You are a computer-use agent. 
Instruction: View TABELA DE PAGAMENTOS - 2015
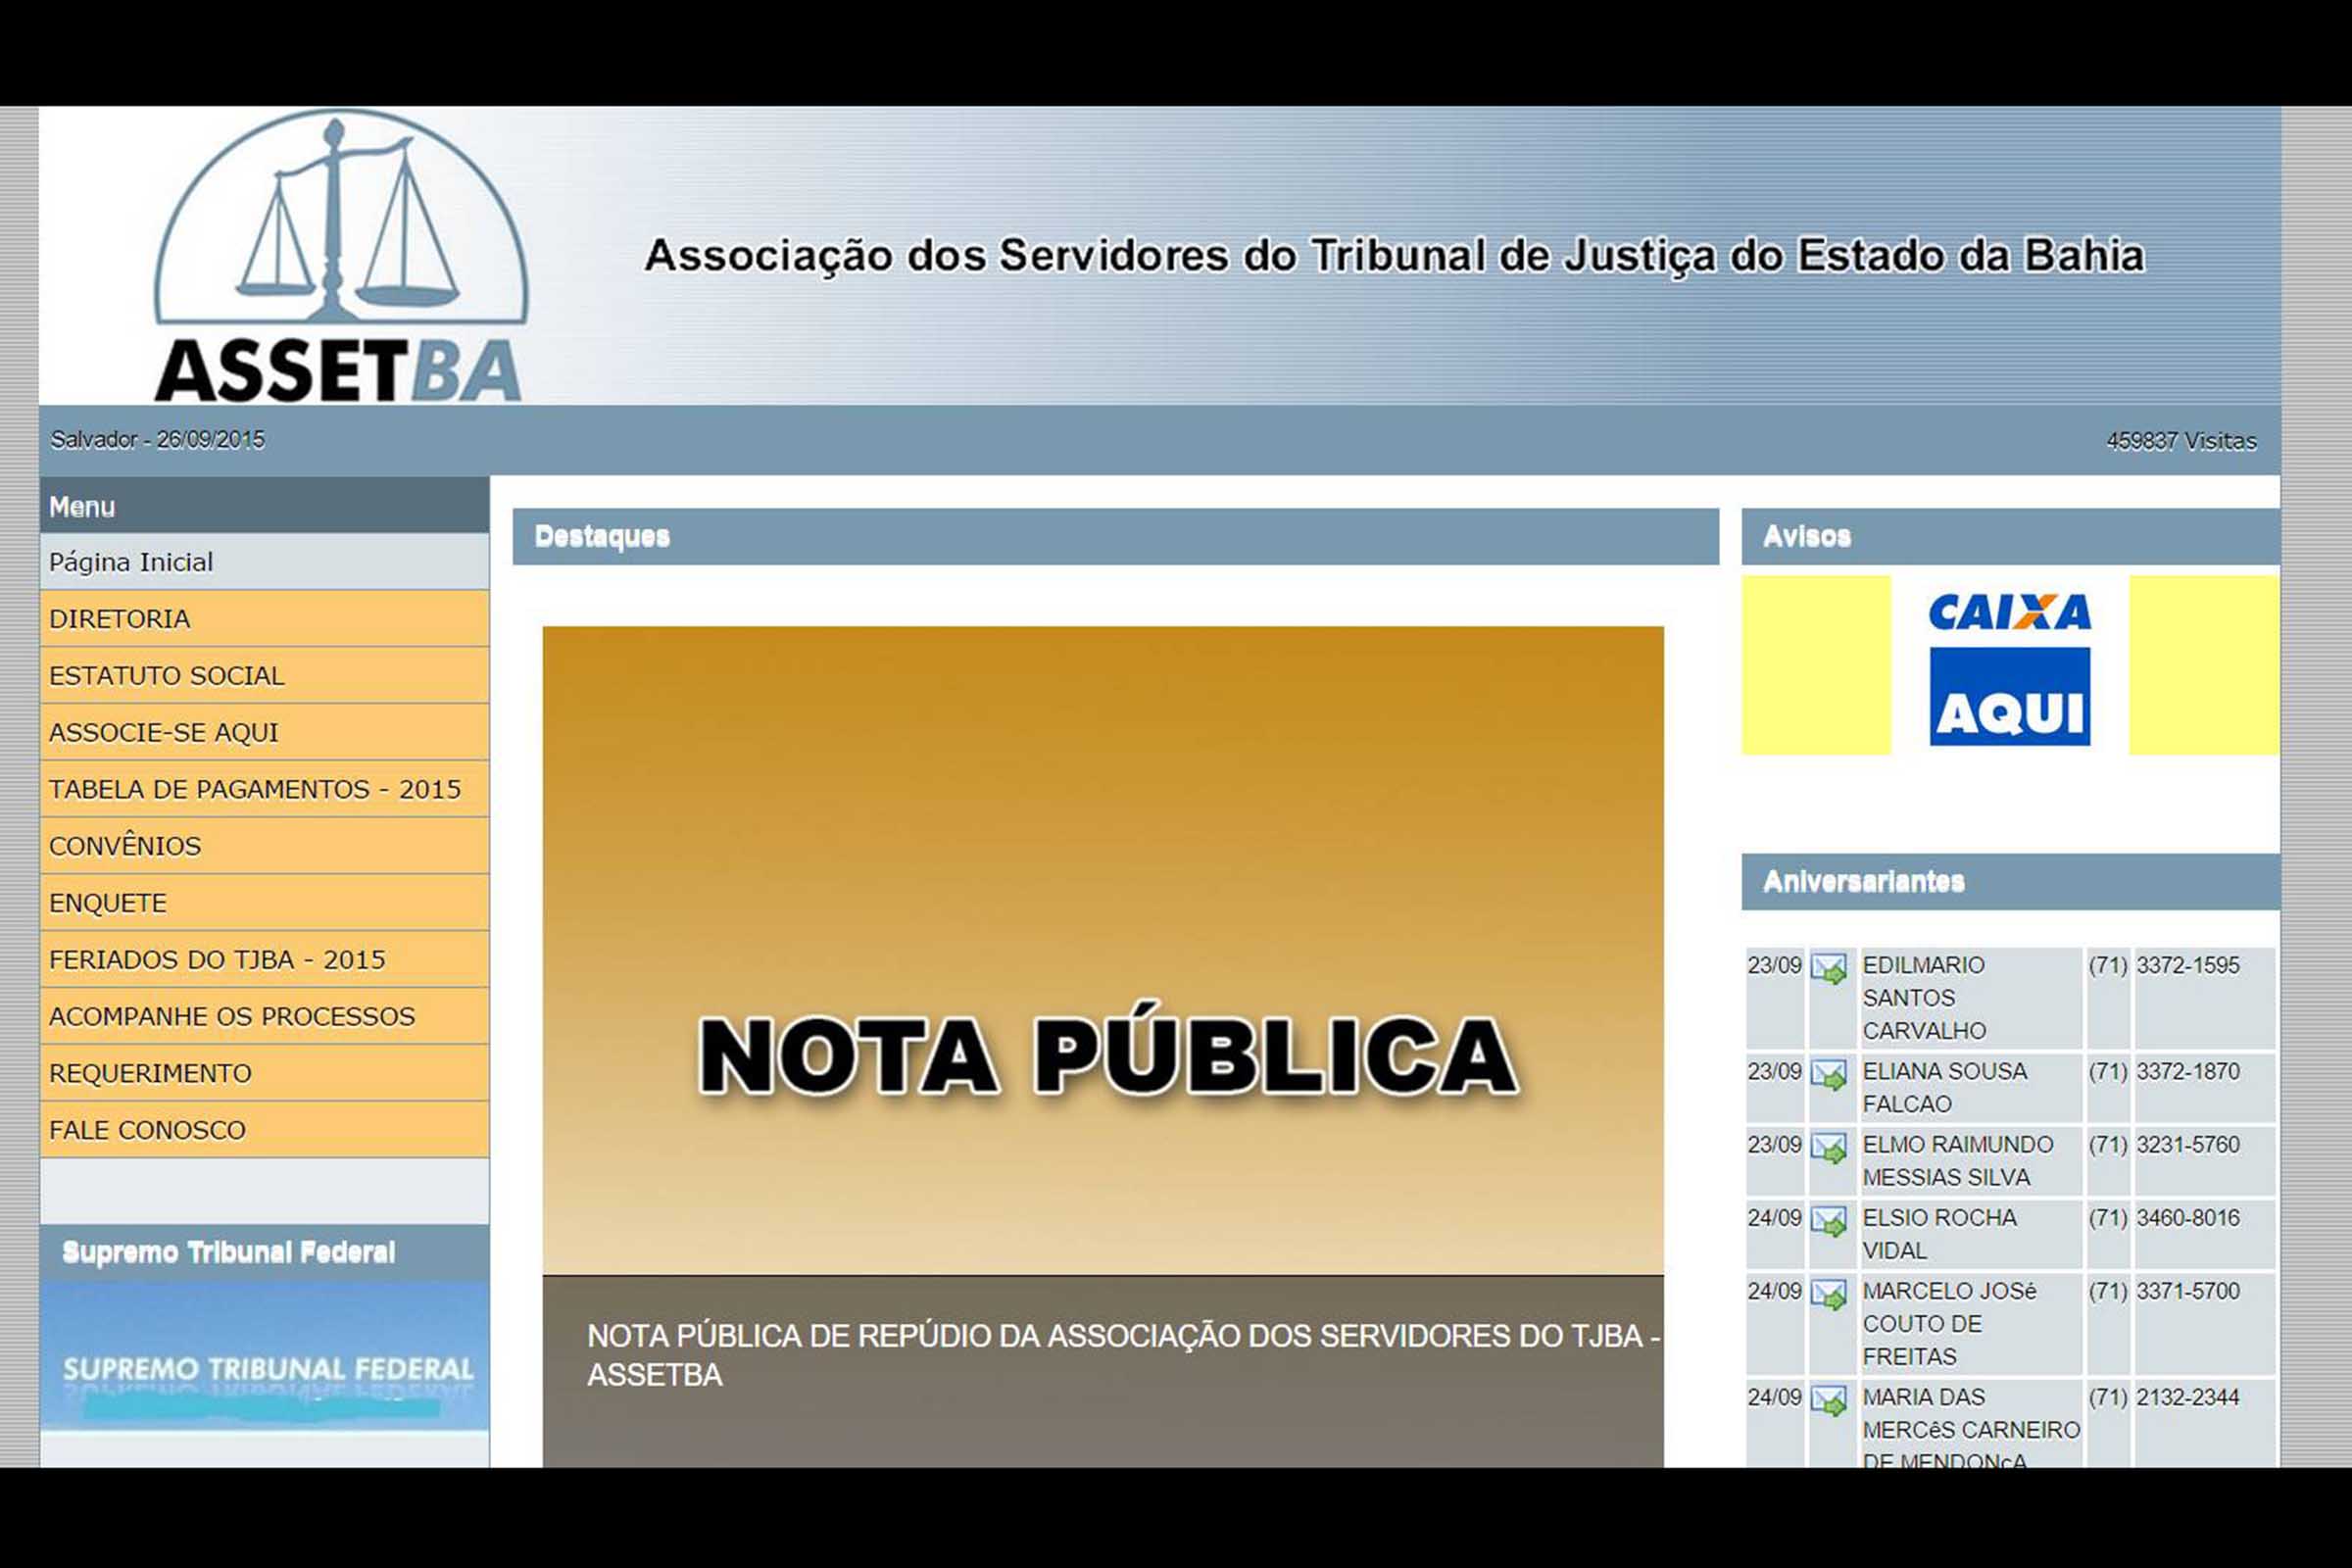point(254,789)
